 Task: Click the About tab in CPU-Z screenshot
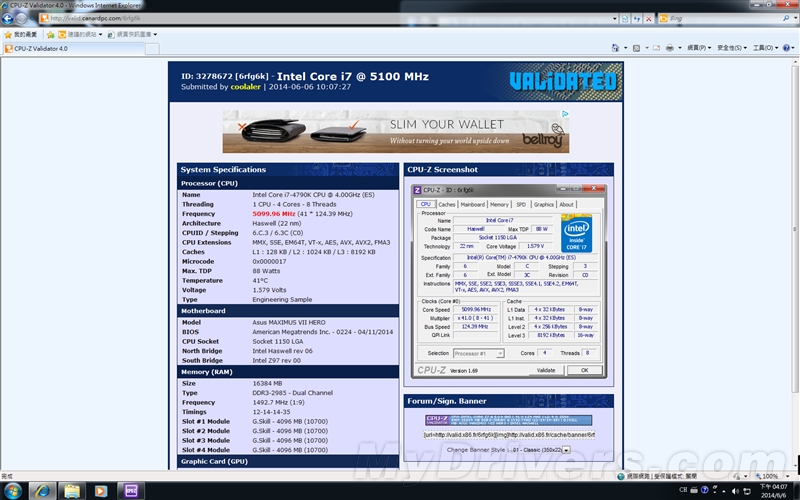(566, 204)
